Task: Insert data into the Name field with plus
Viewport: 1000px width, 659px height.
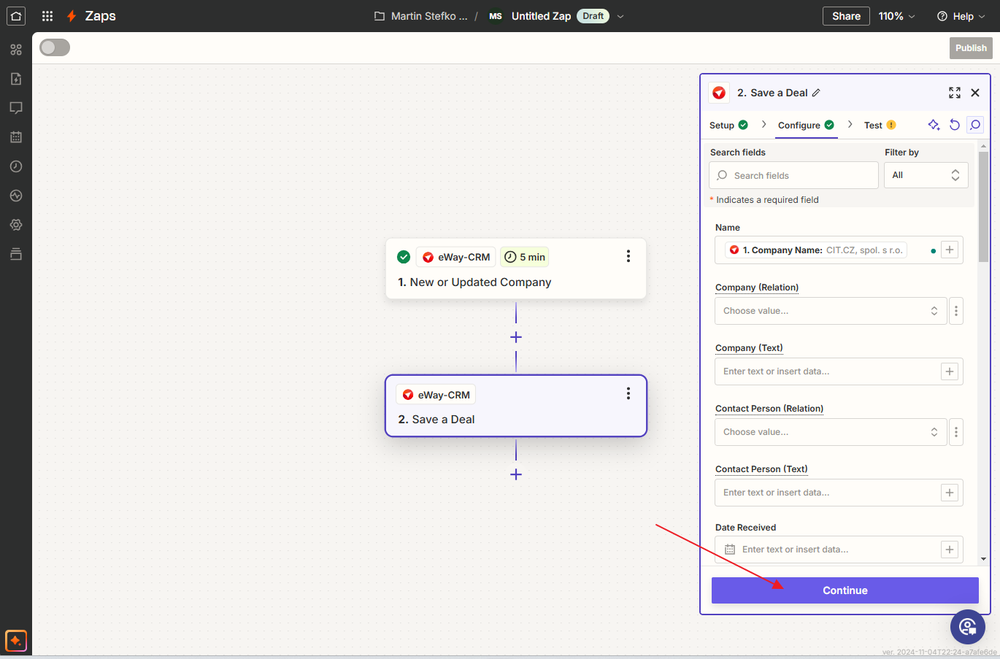Action: pyautogui.click(x=950, y=250)
